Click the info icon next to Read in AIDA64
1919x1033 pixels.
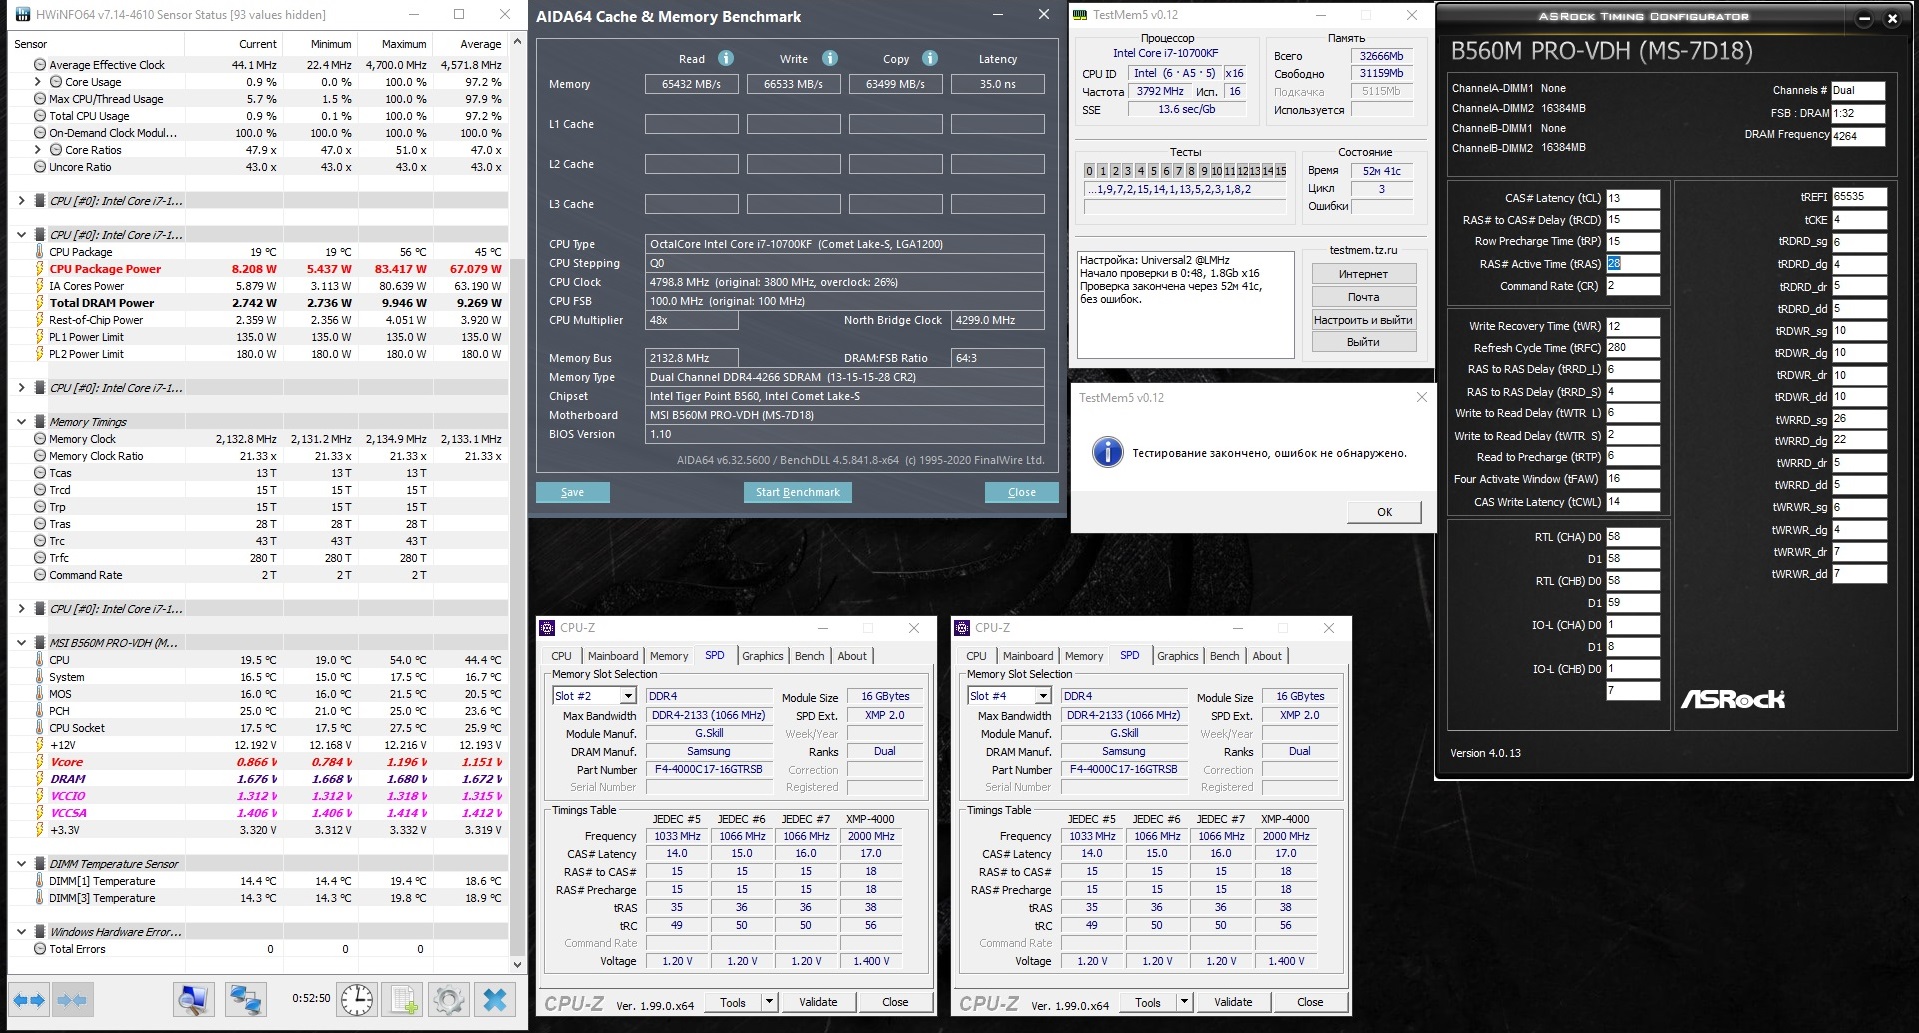[726, 58]
